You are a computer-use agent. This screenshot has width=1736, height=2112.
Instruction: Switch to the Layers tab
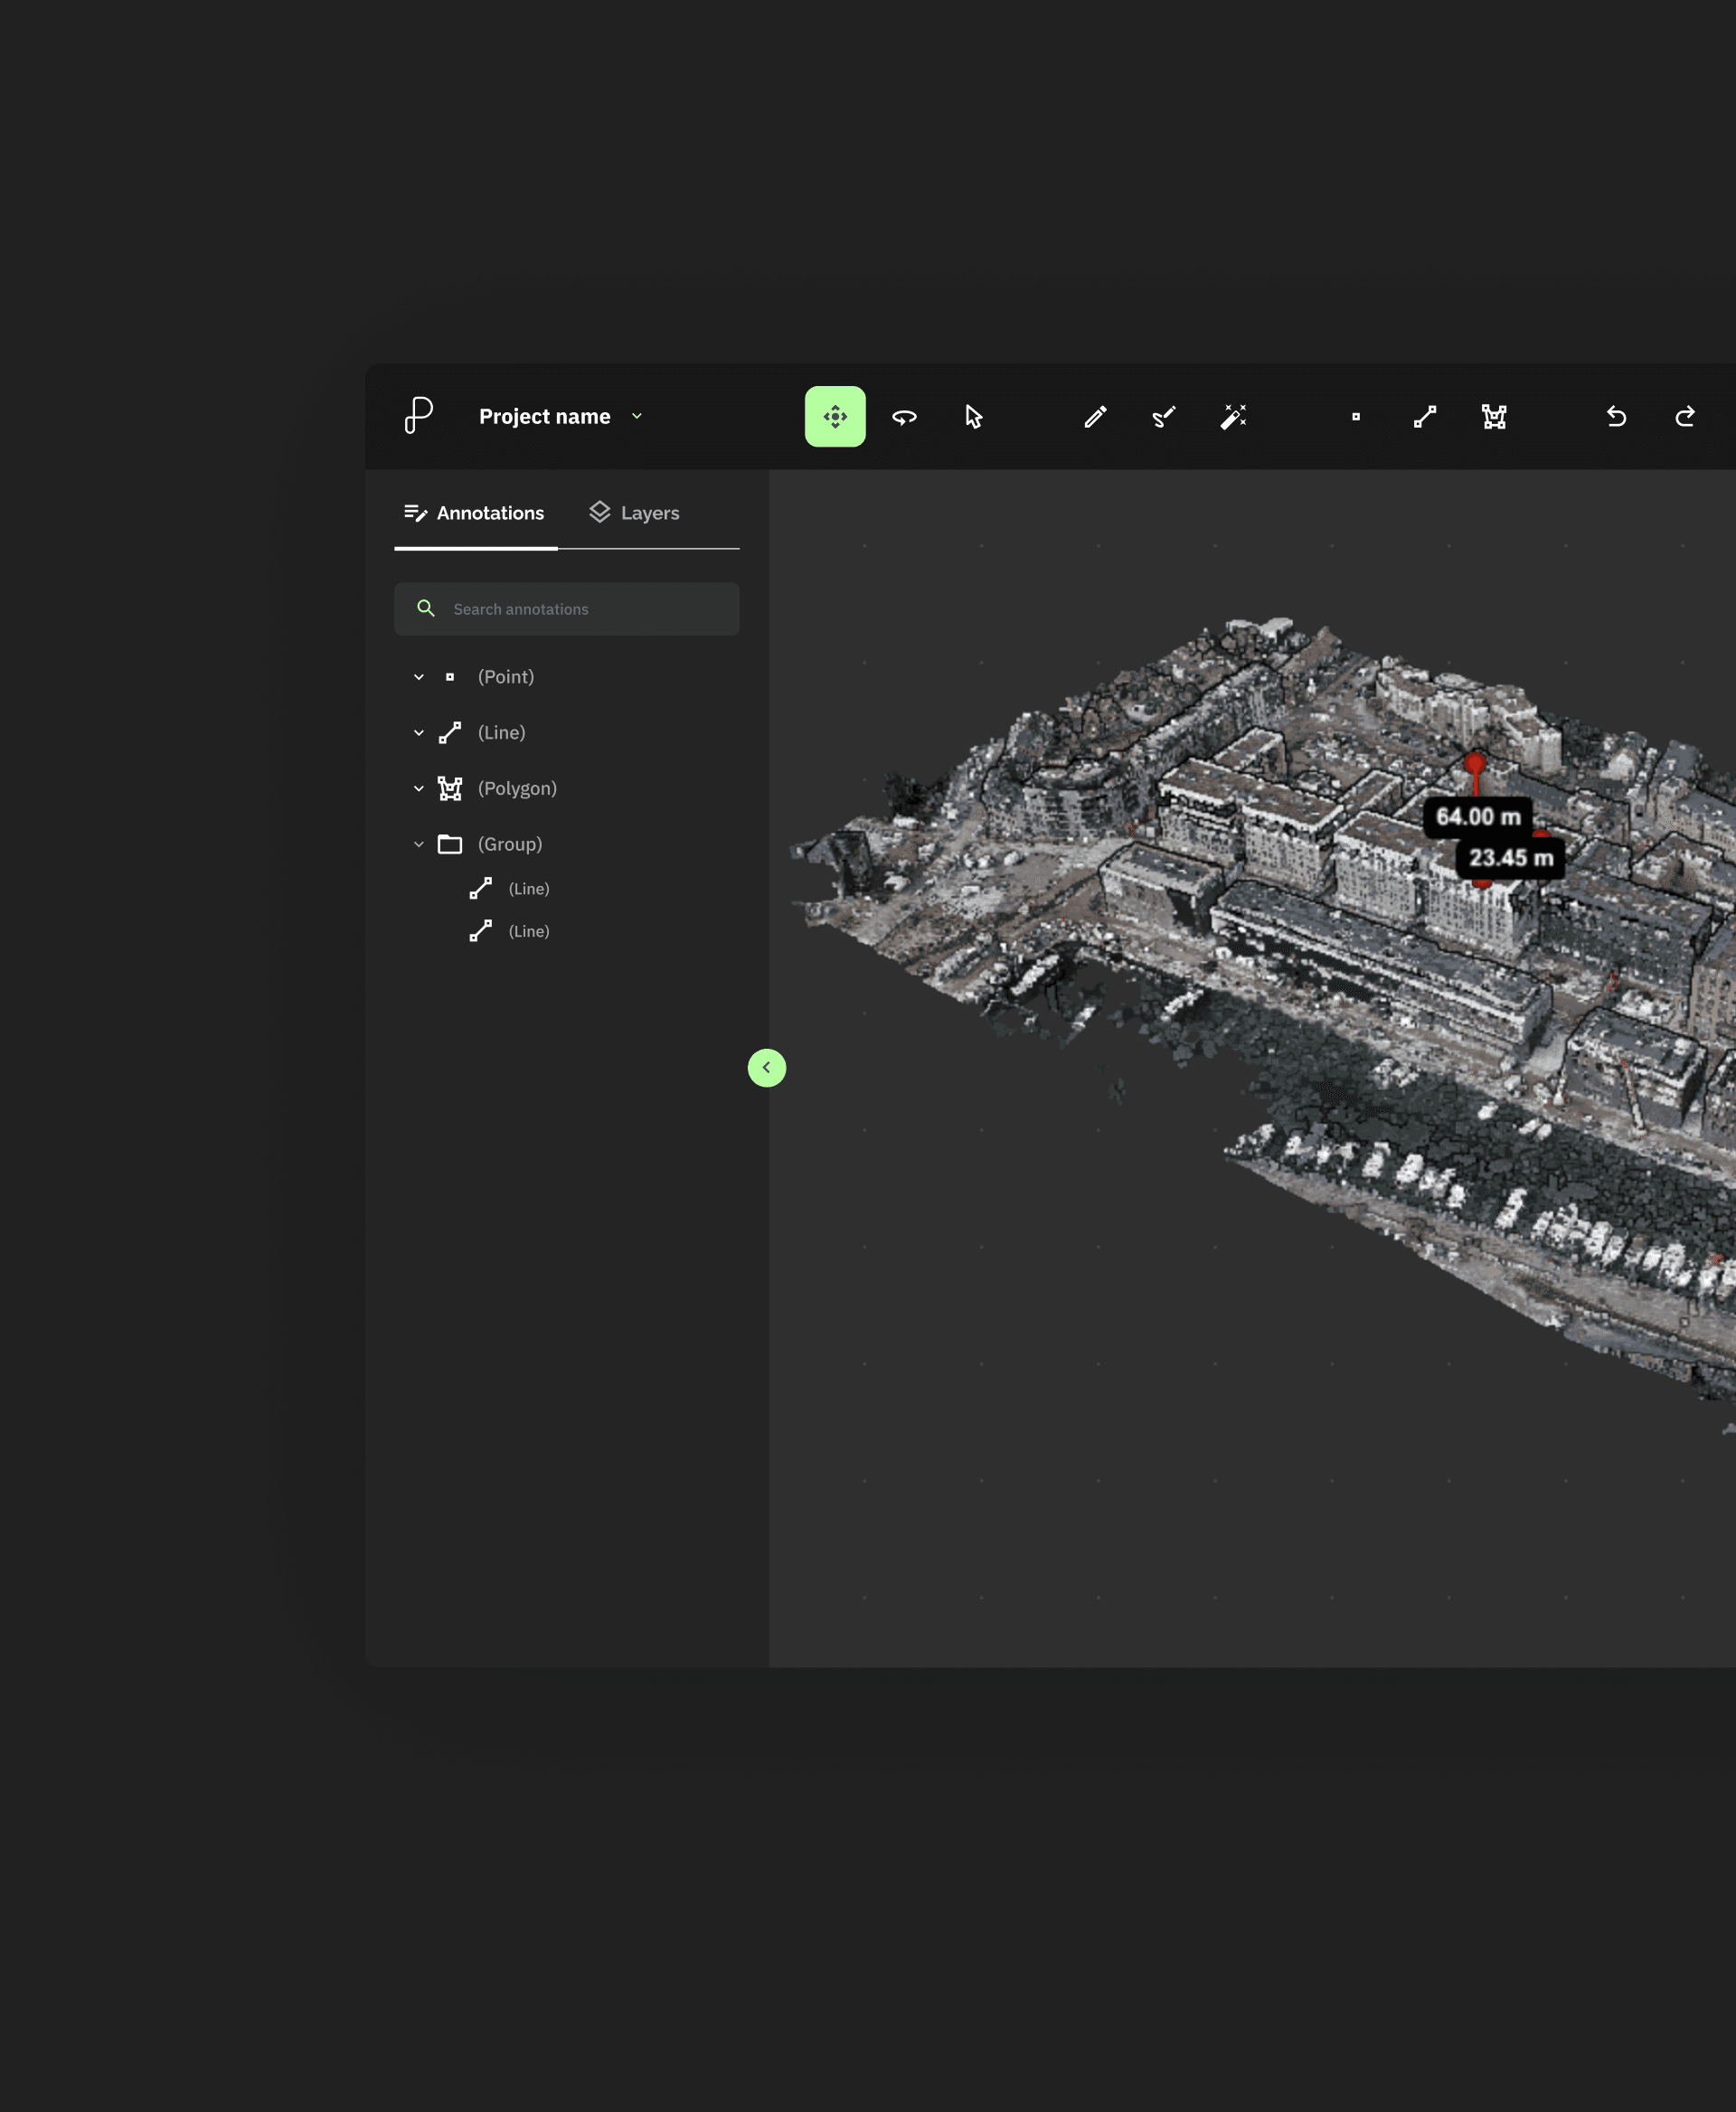tap(634, 513)
